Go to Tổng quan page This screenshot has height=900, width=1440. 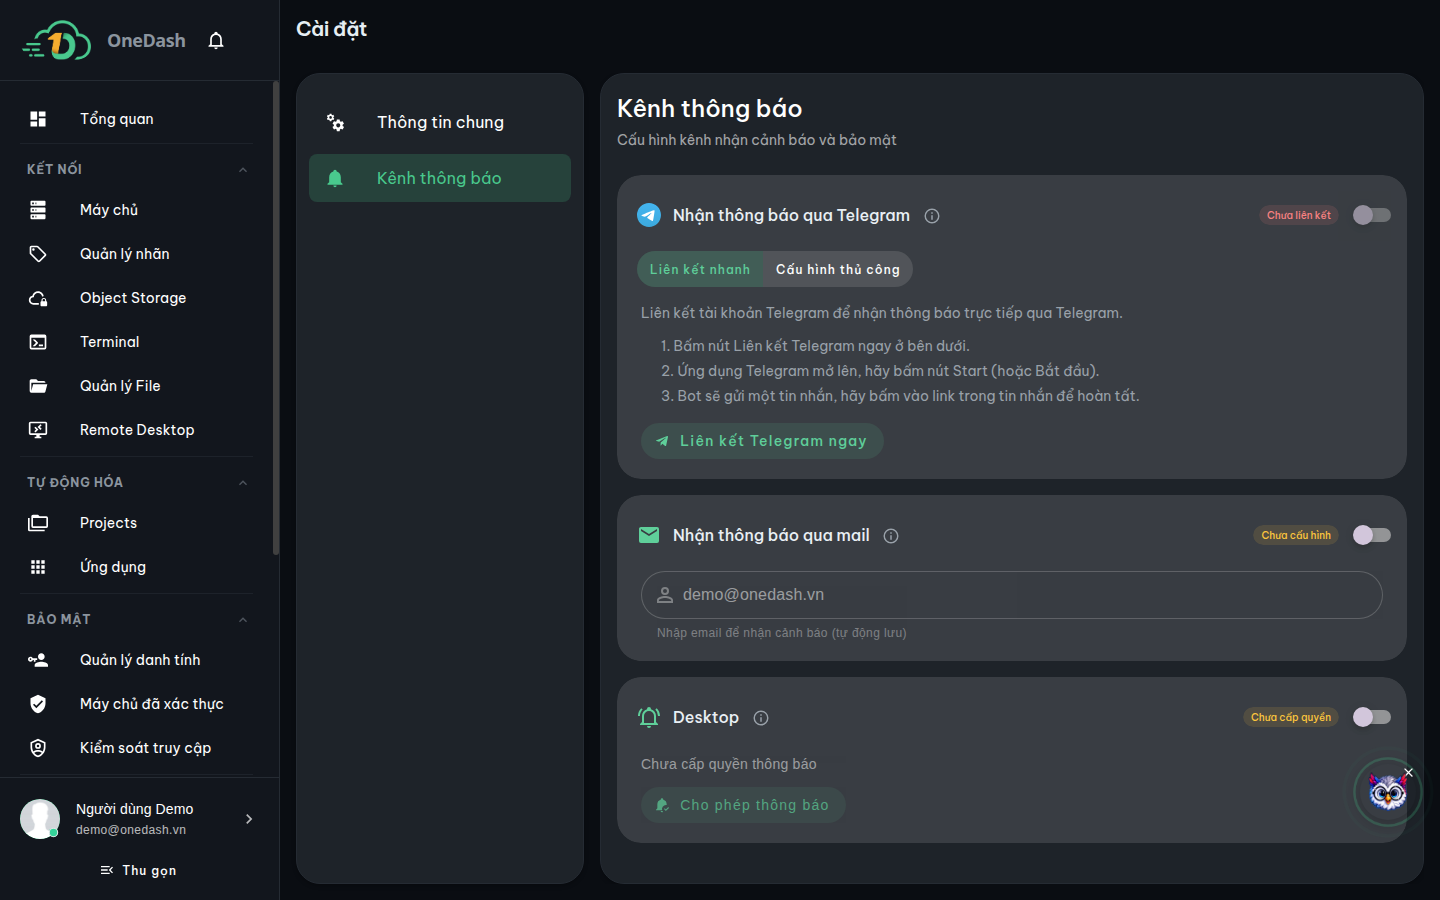pos(137,119)
